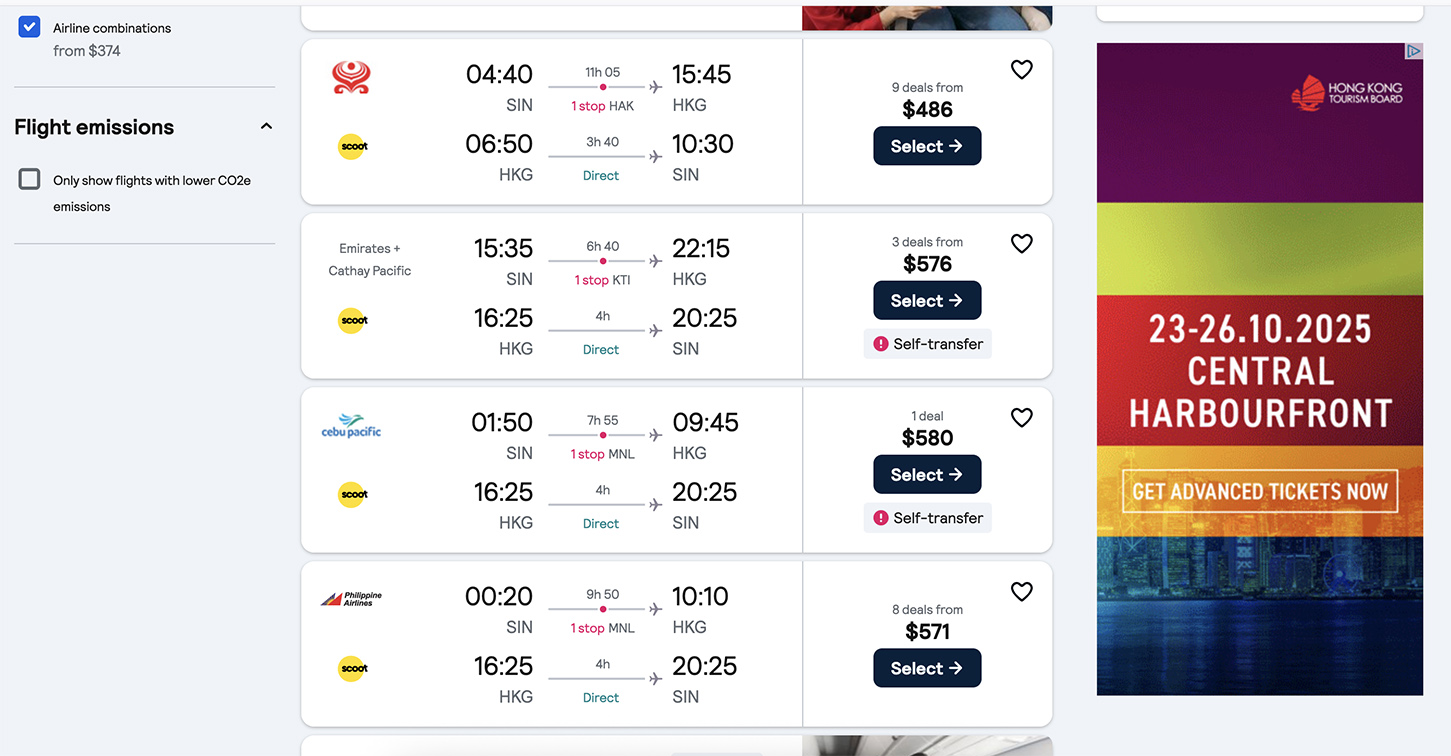This screenshot has height=756, width=1451.
Task: Click the ad choices icon on the banner
Action: [x=1413, y=51]
